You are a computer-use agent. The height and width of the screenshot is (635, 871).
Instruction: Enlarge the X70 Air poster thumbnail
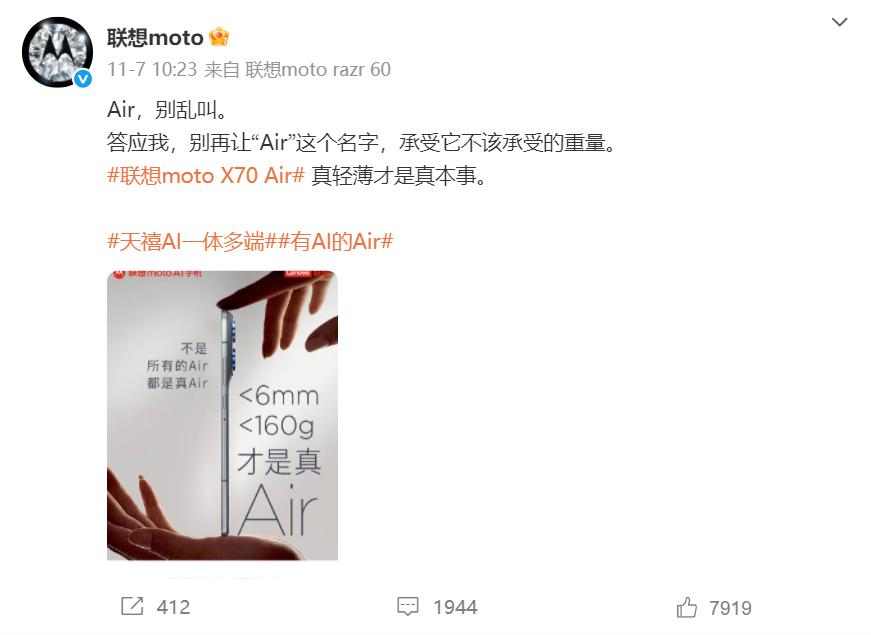(x=222, y=415)
